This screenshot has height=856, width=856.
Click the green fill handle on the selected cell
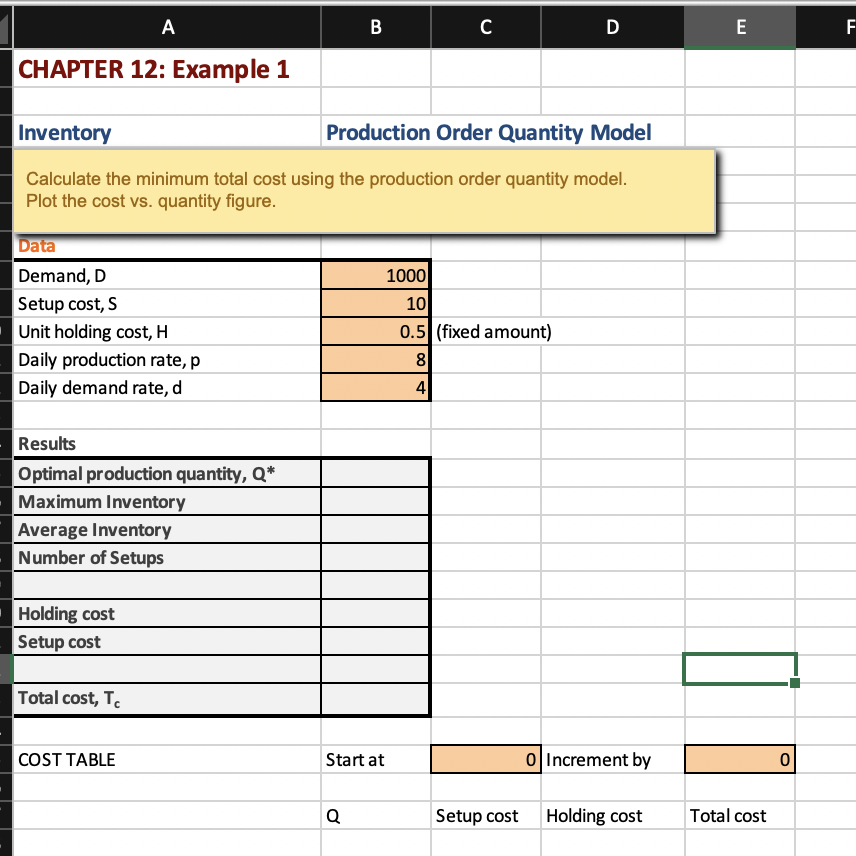pyautogui.click(x=796, y=684)
